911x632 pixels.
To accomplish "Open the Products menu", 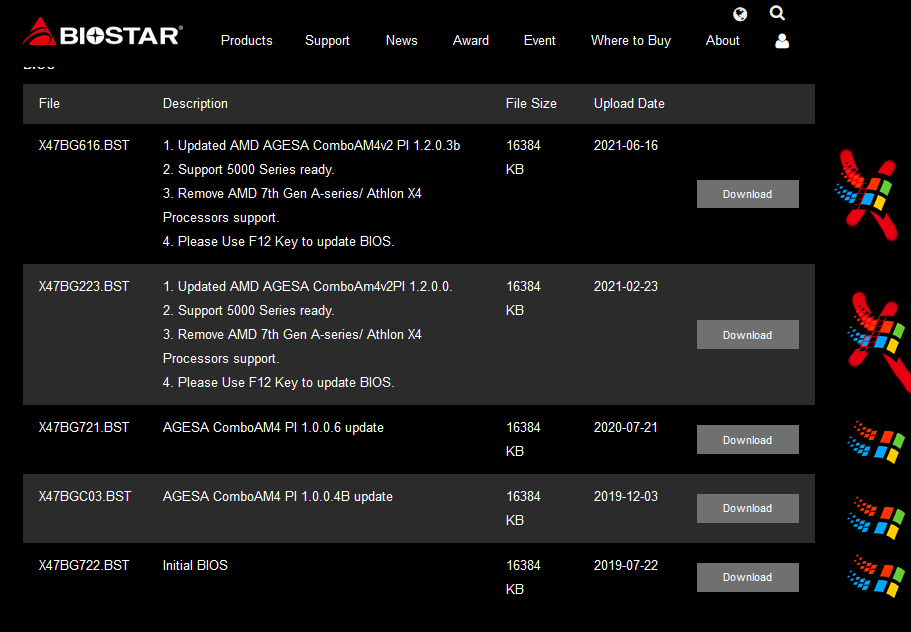I will [x=246, y=41].
